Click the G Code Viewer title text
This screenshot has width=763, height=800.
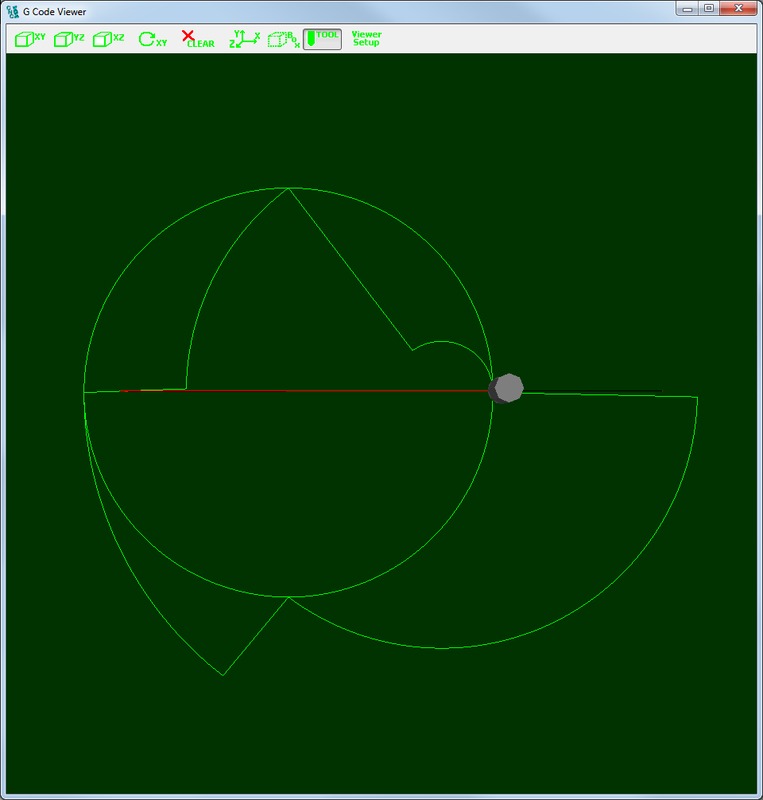coord(56,10)
